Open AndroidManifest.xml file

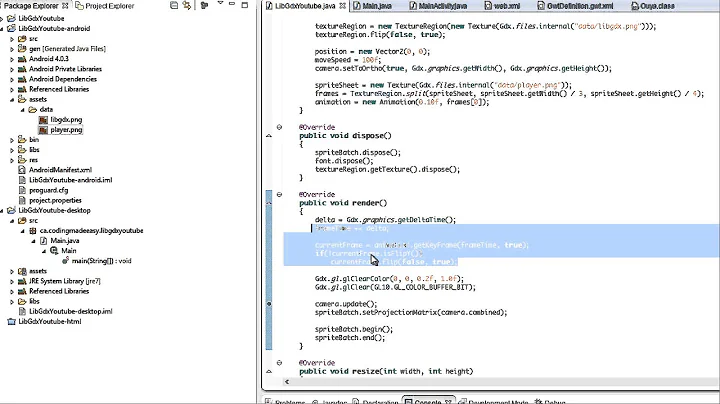click(x=60, y=170)
